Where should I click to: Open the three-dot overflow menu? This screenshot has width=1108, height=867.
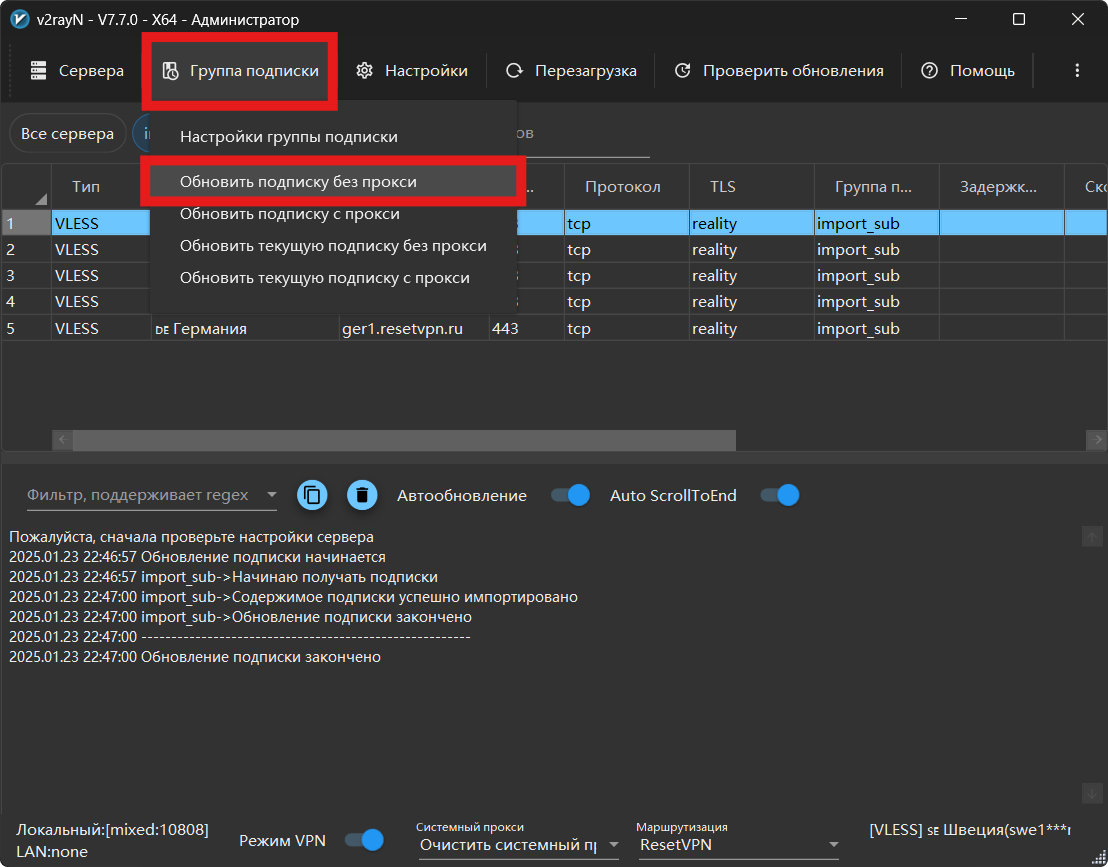coord(1077,71)
